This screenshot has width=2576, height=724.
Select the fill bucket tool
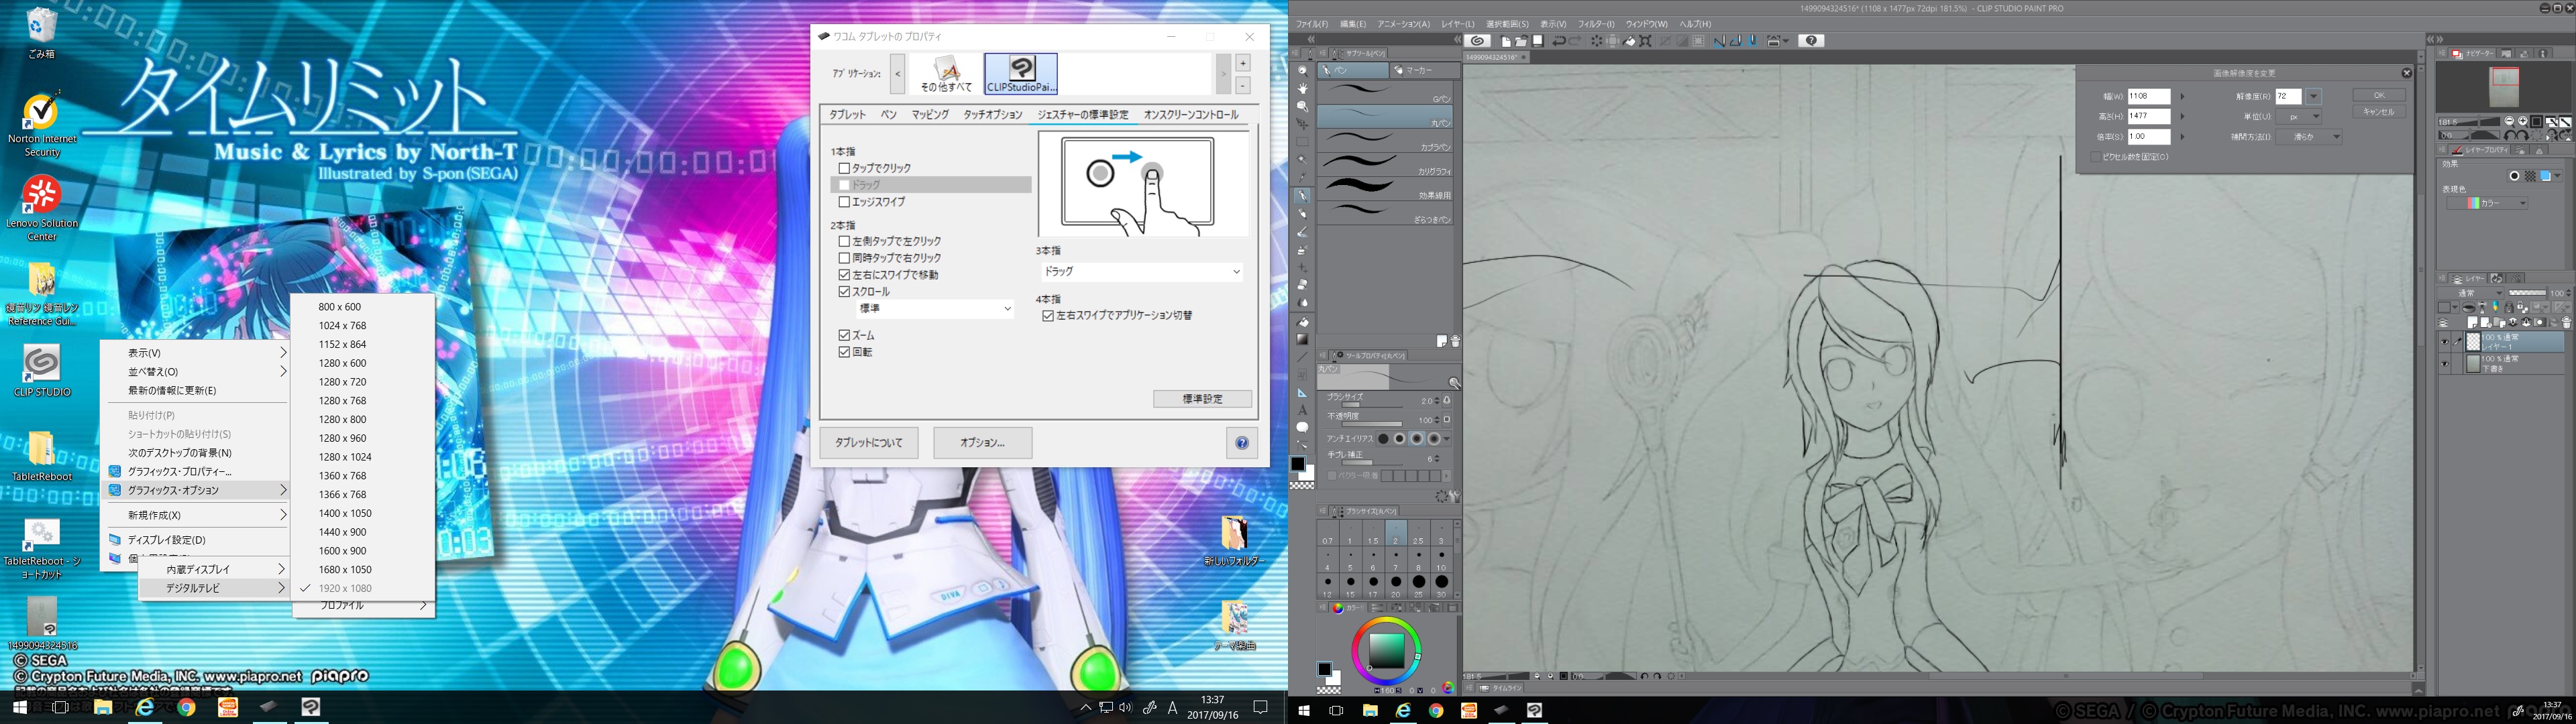click(1302, 322)
